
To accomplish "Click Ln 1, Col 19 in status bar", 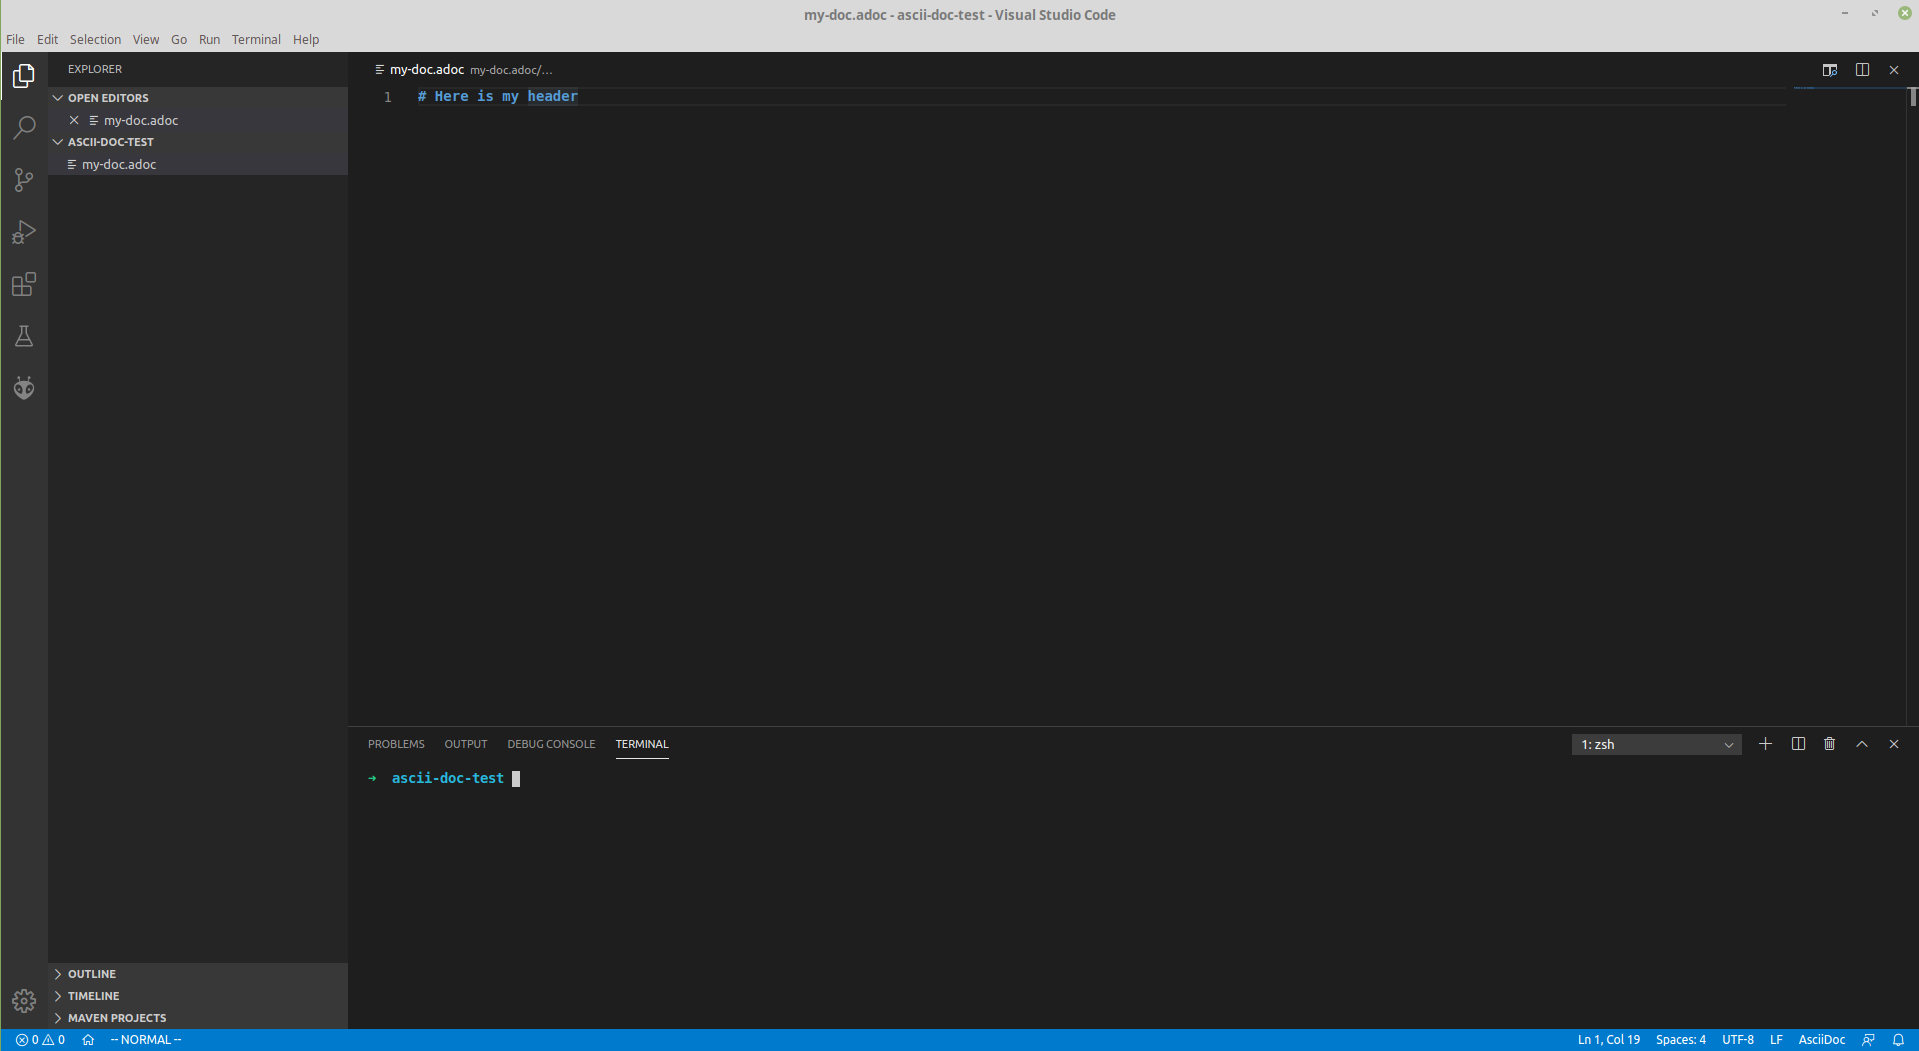I will (x=1609, y=1040).
